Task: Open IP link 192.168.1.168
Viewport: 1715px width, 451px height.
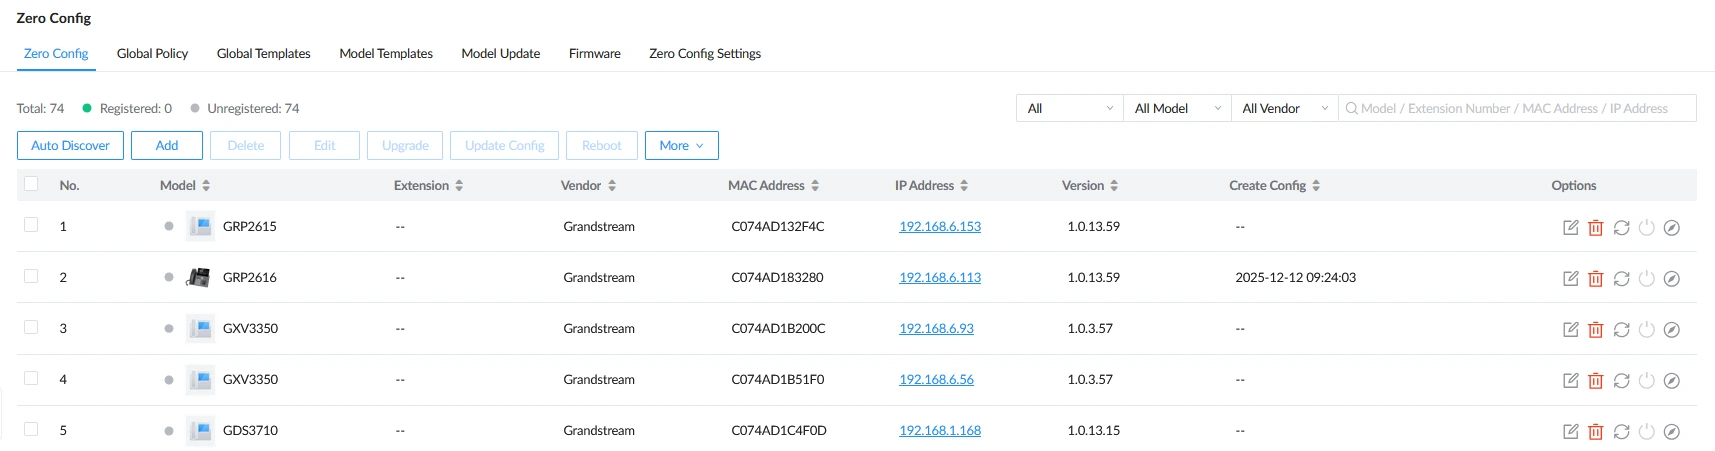Action: tap(940, 431)
